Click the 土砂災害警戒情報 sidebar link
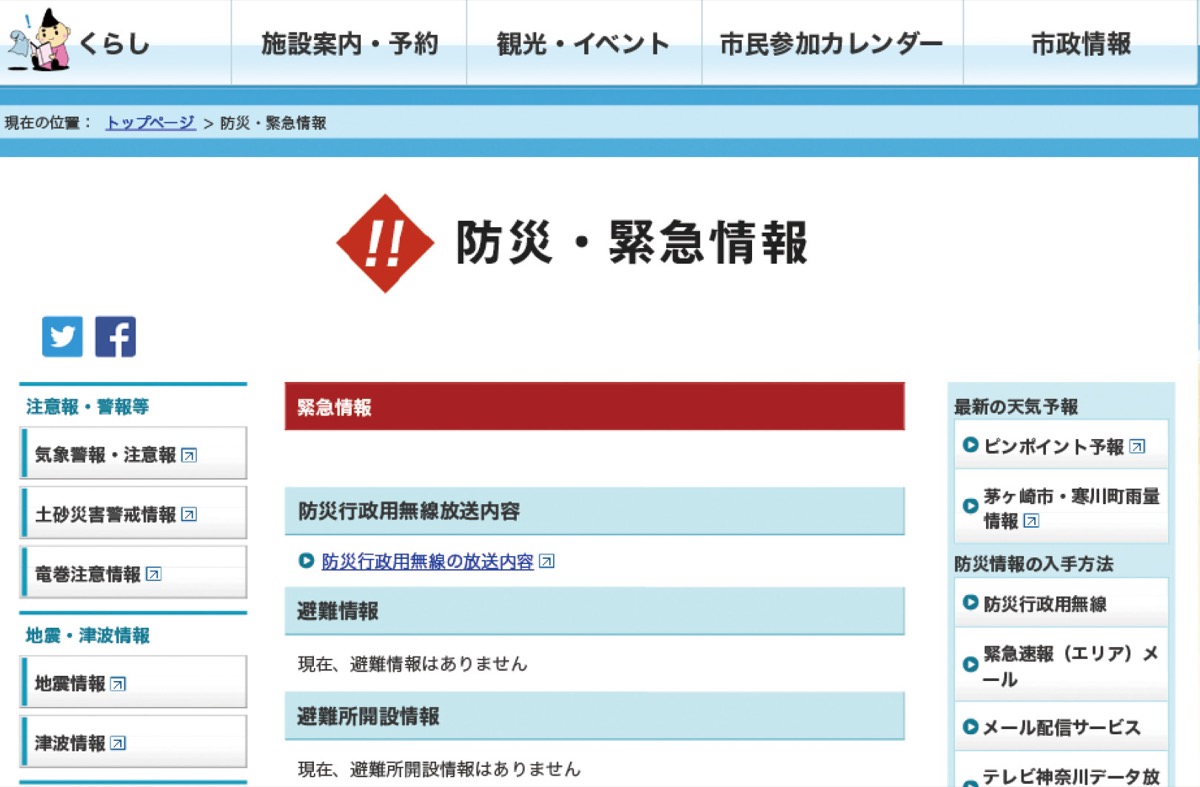Viewport: 1200px width, 787px height. coord(105,513)
